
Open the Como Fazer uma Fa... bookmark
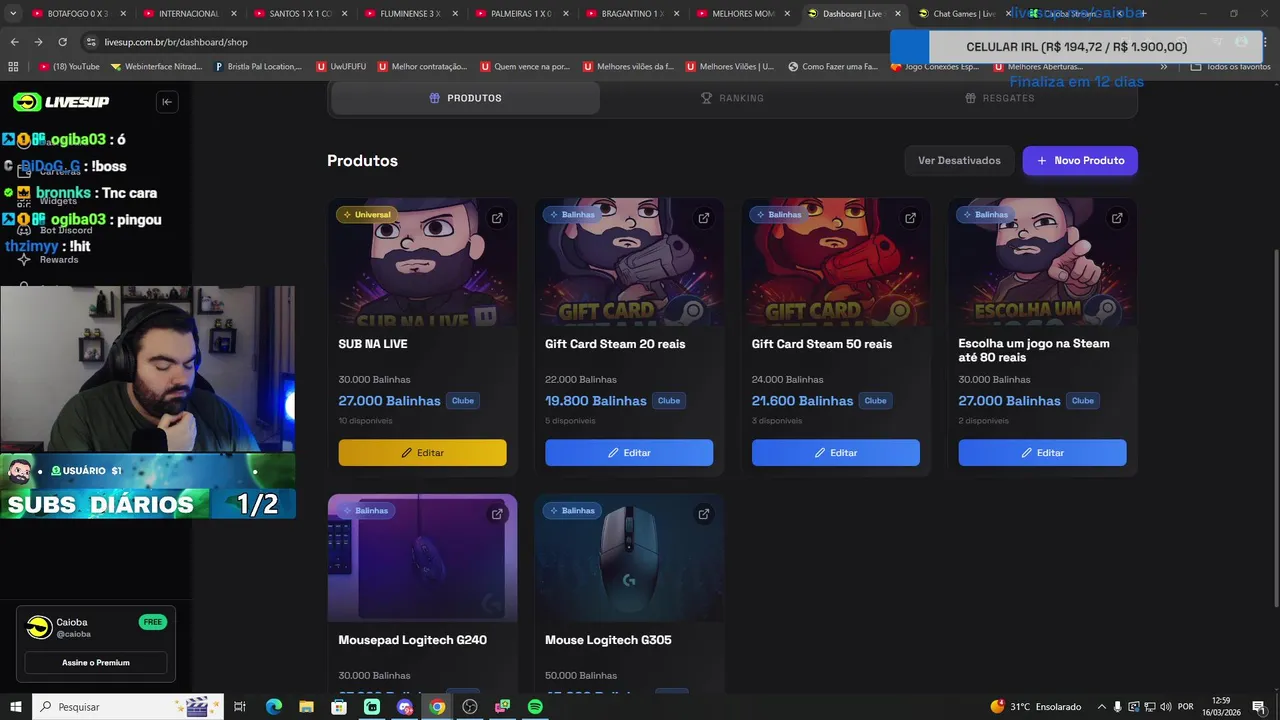tap(832, 66)
